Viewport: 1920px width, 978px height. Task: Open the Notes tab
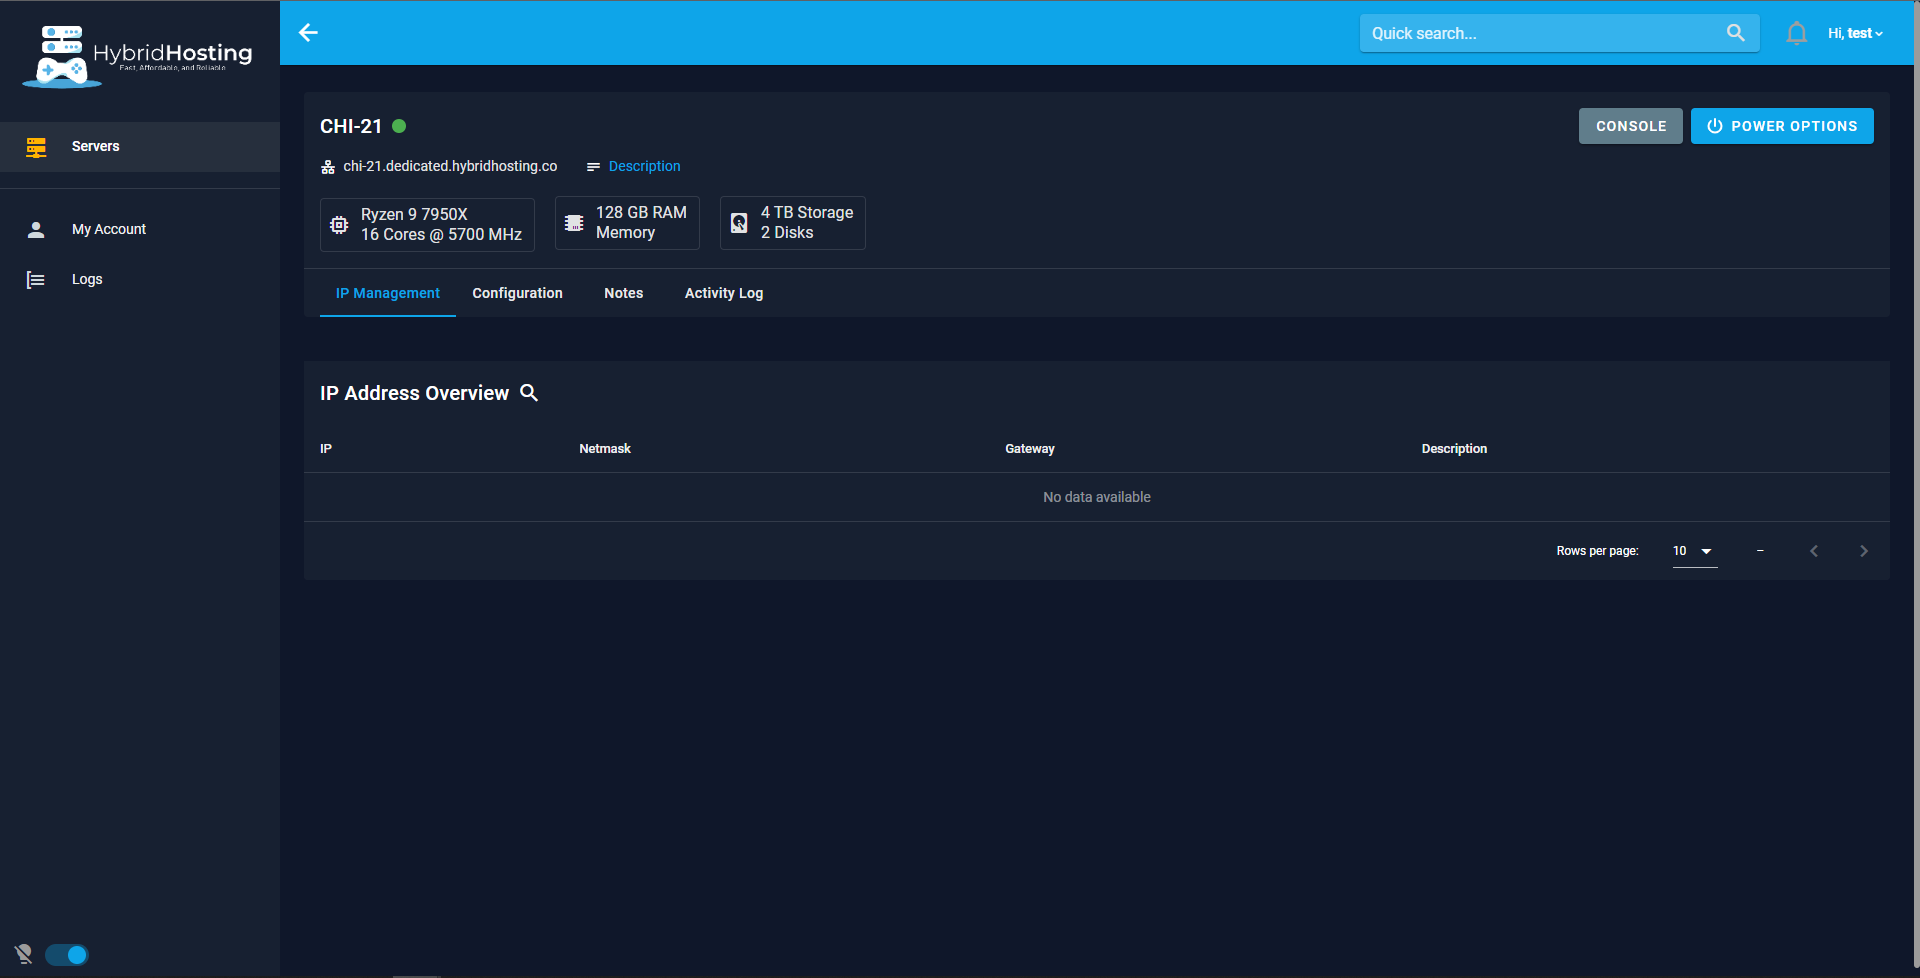[624, 293]
